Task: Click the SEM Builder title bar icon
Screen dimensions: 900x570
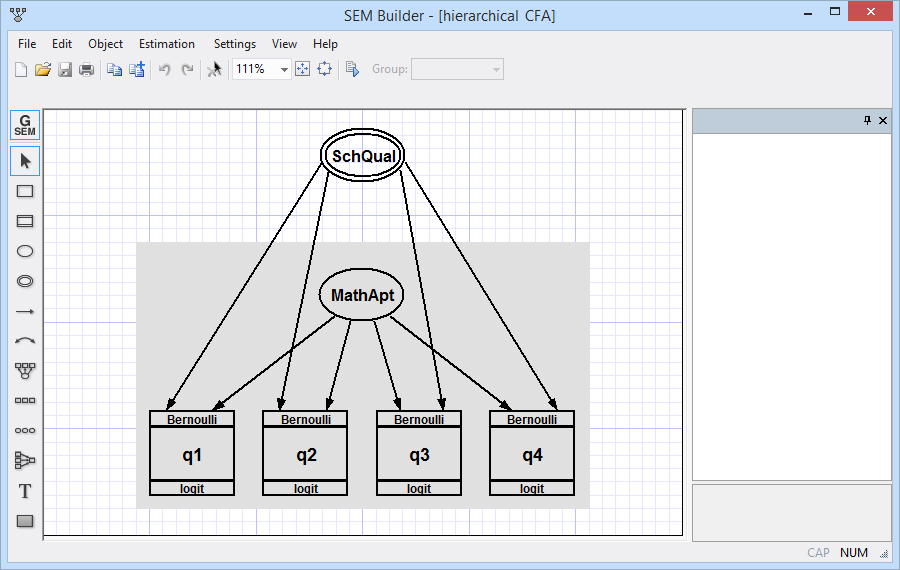Action: point(18,15)
